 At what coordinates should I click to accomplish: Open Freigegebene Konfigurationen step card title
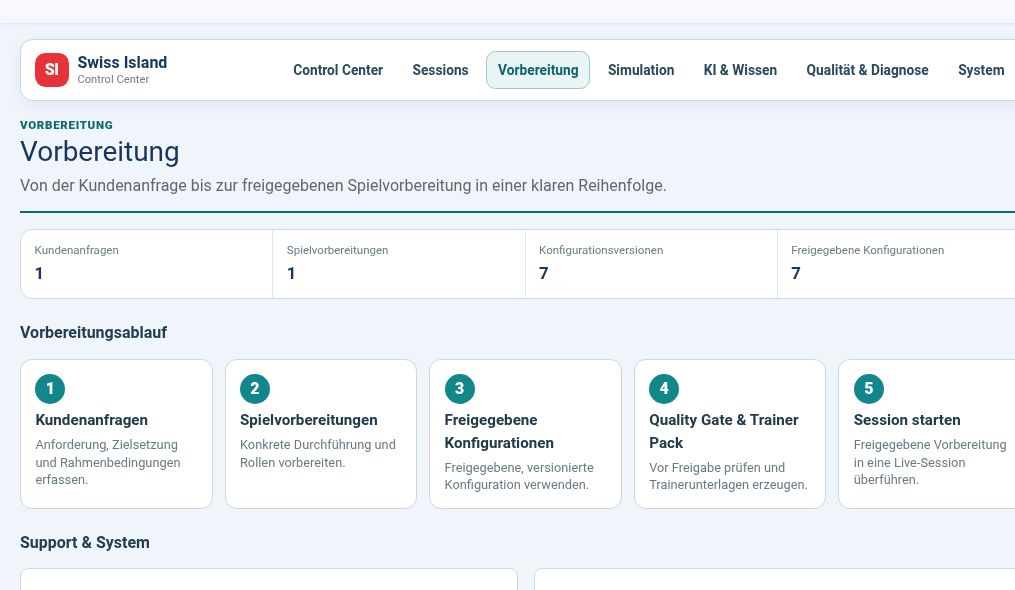pyautogui.click(x=499, y=431)
